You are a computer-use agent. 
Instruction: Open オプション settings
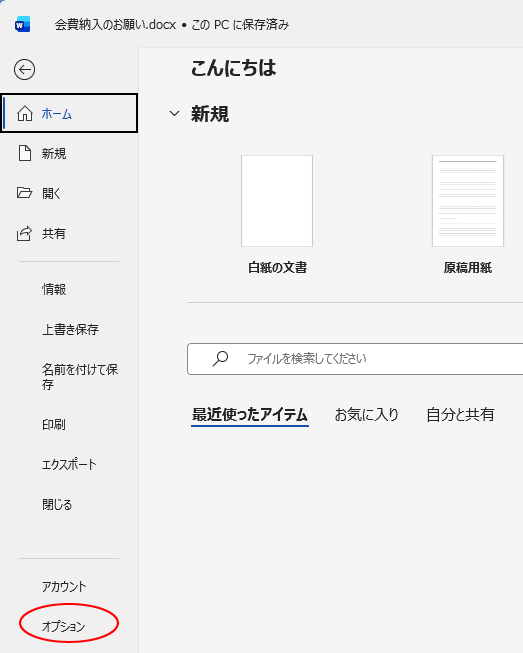click(x=63, y=626)
